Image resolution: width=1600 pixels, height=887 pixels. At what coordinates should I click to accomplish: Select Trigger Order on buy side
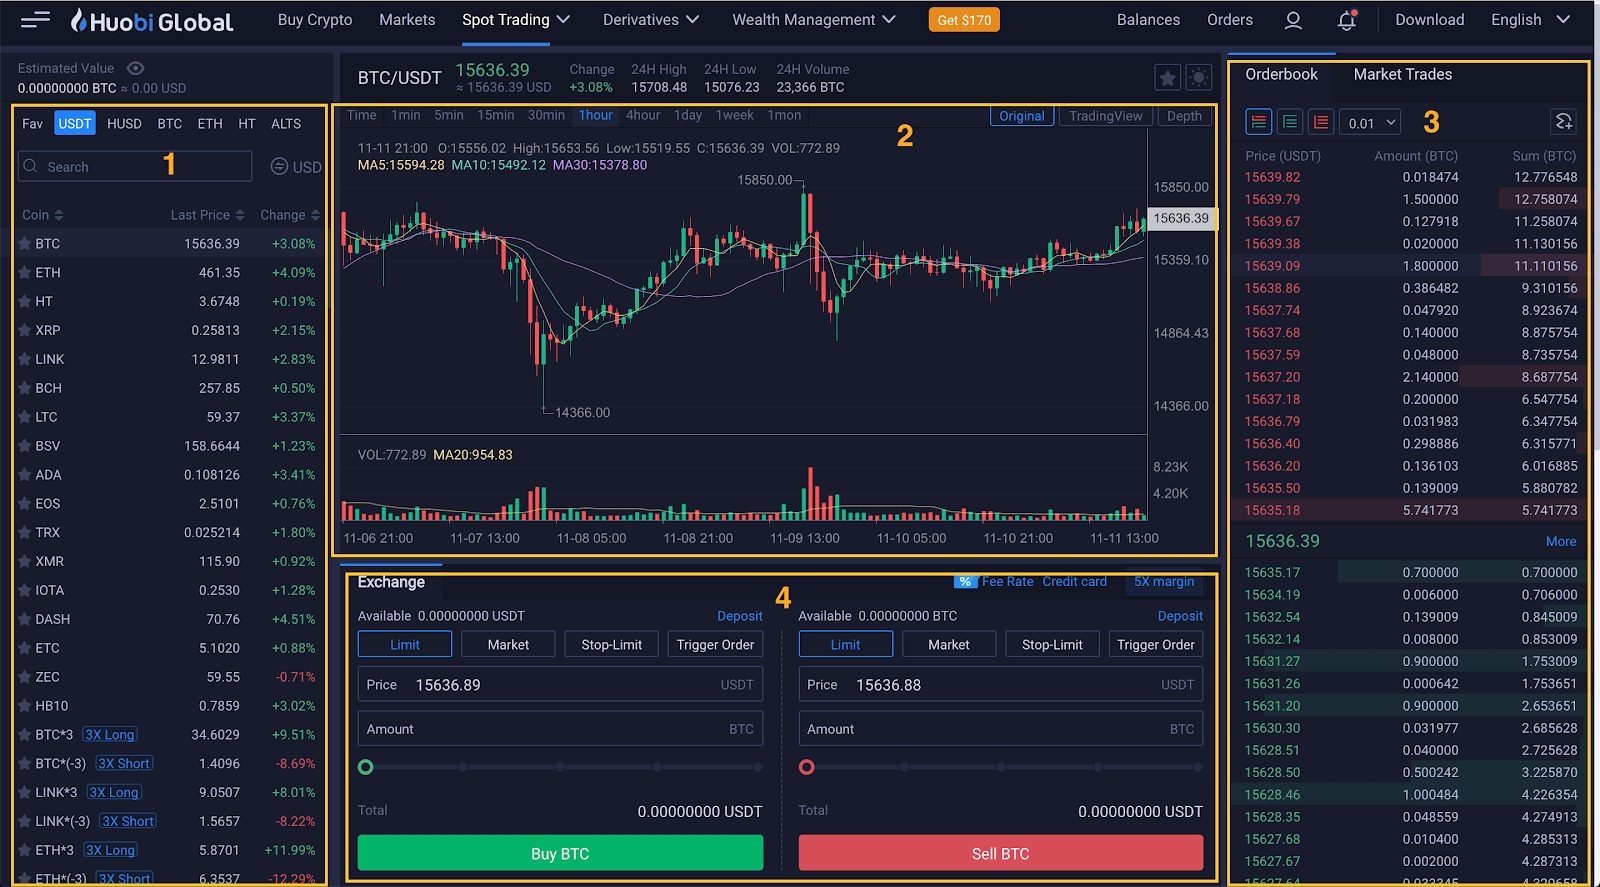coord(715,644)
